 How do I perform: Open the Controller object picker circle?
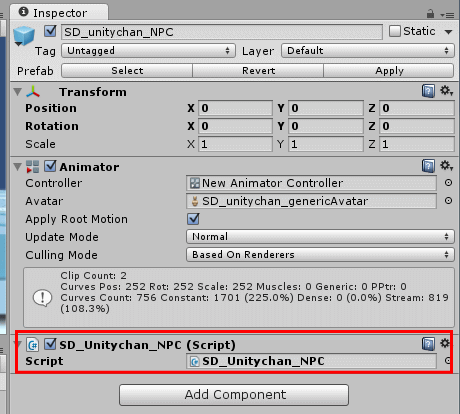click(x=448, y=183)
